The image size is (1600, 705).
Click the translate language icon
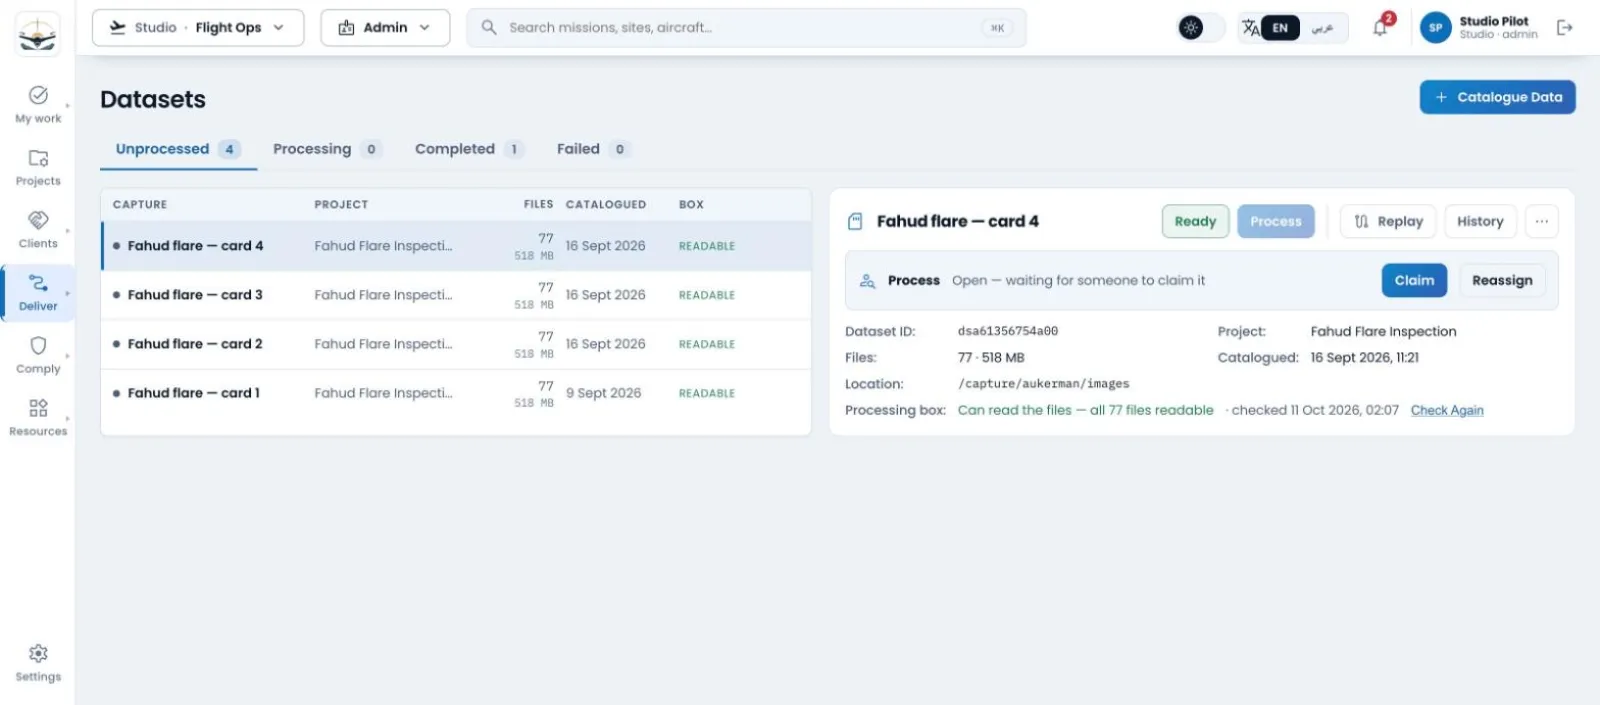(x=1250, y=28)
